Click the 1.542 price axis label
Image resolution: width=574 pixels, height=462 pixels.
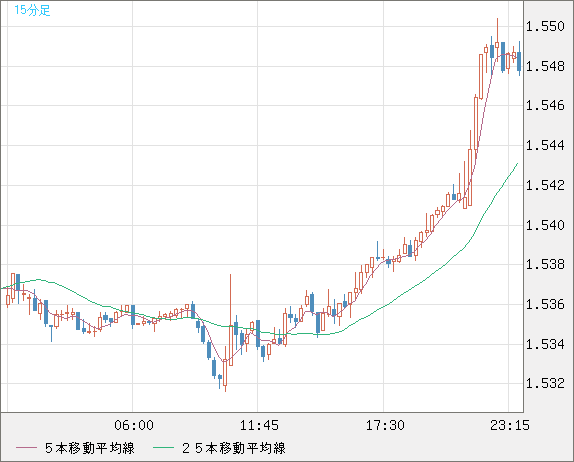coord(545,185)
